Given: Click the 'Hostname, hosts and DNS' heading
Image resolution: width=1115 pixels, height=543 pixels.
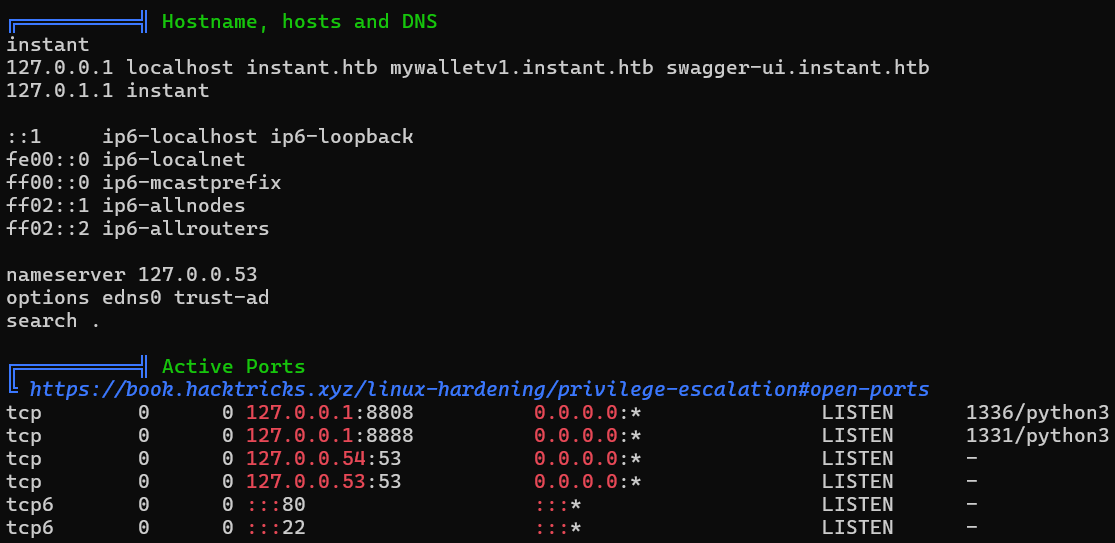Looking at the screenshot, I should (x=299, y=21).
